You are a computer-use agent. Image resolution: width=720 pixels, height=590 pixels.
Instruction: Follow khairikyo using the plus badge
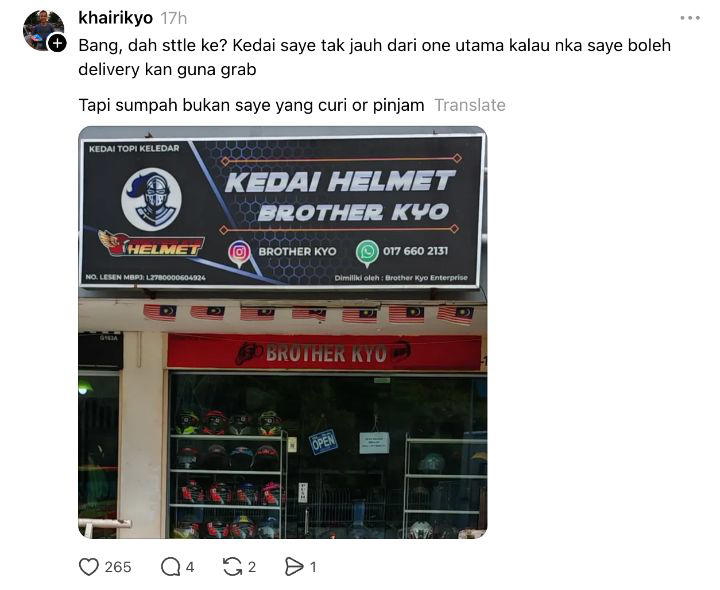click(x=57, y=43)
